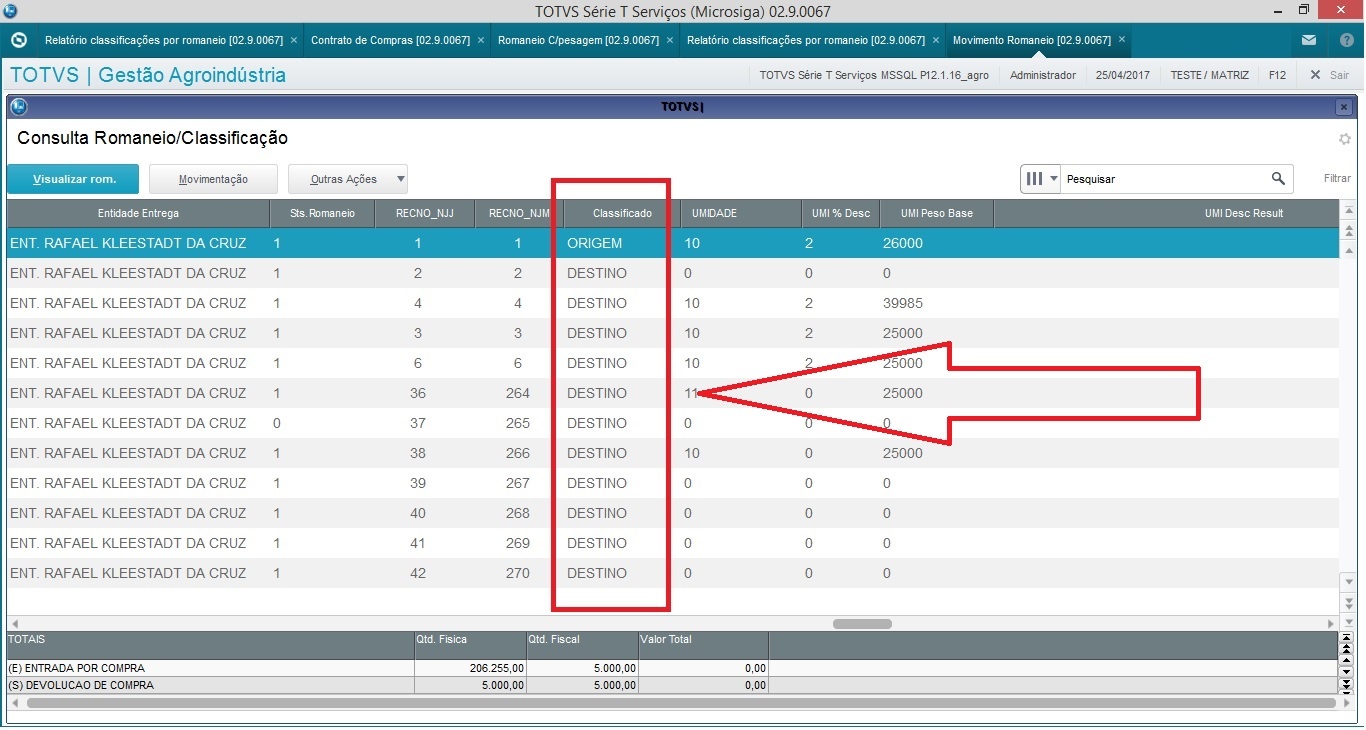
Task: Click the Administrador user label
Action: click(1043, 75)
